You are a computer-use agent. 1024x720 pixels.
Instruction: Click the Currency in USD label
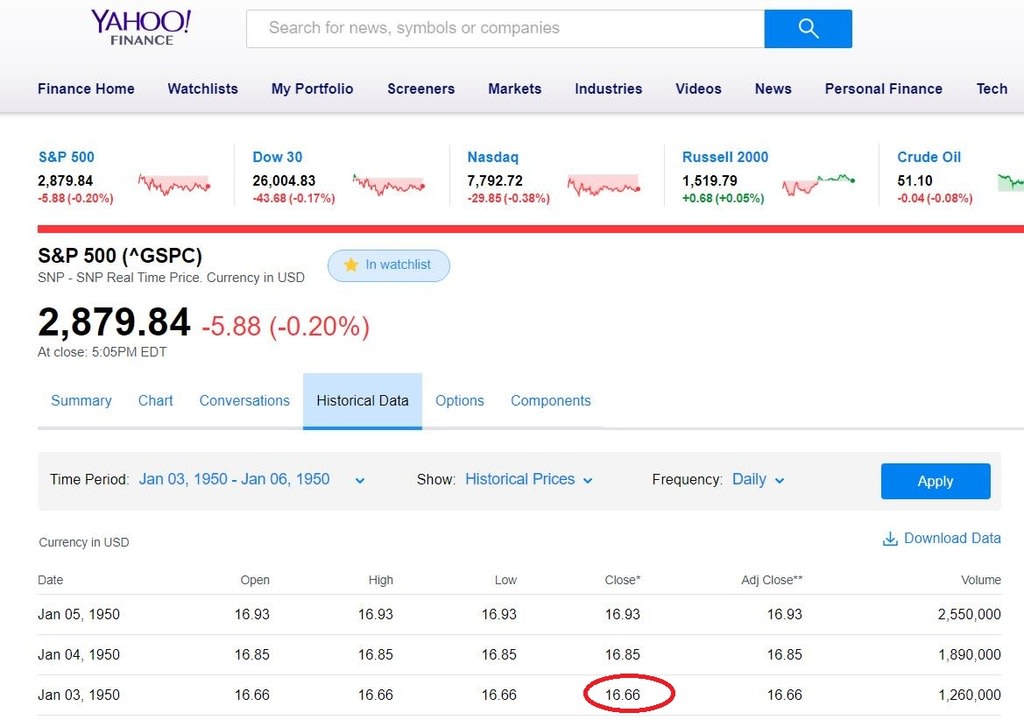[x=84, y=542]
